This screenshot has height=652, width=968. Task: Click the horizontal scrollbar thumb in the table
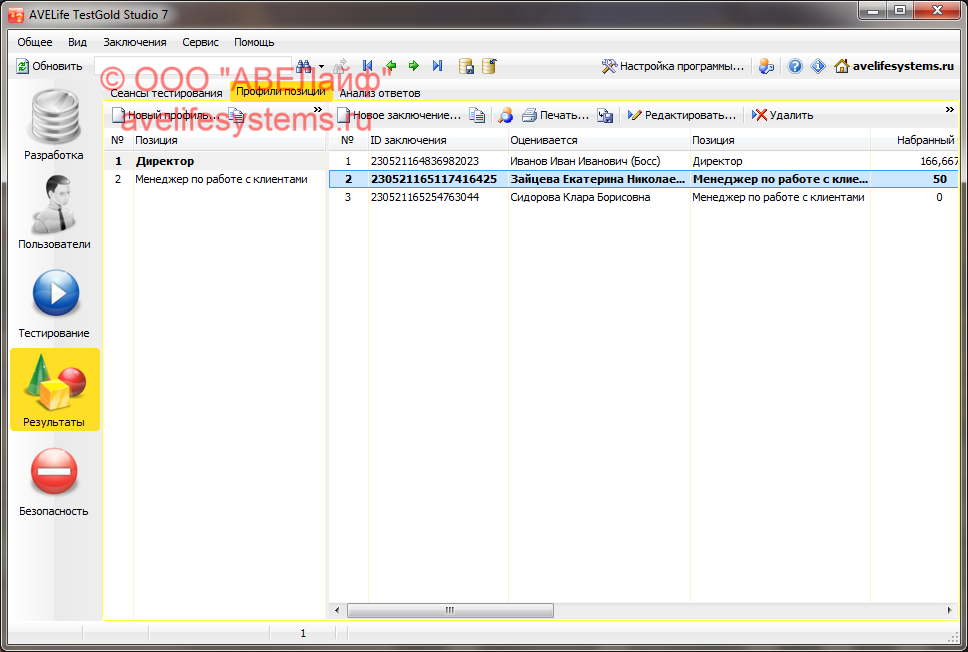point(450,610)
